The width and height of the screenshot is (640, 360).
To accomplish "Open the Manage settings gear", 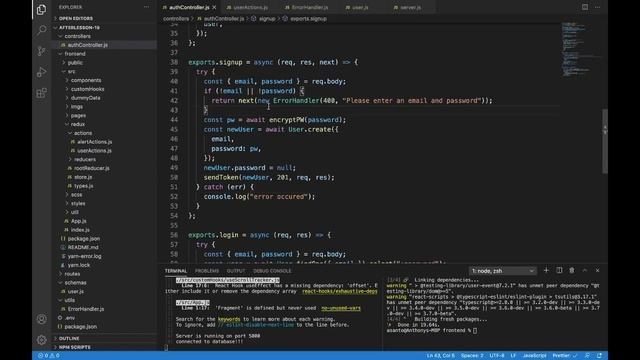I will (x=41, y=339).
